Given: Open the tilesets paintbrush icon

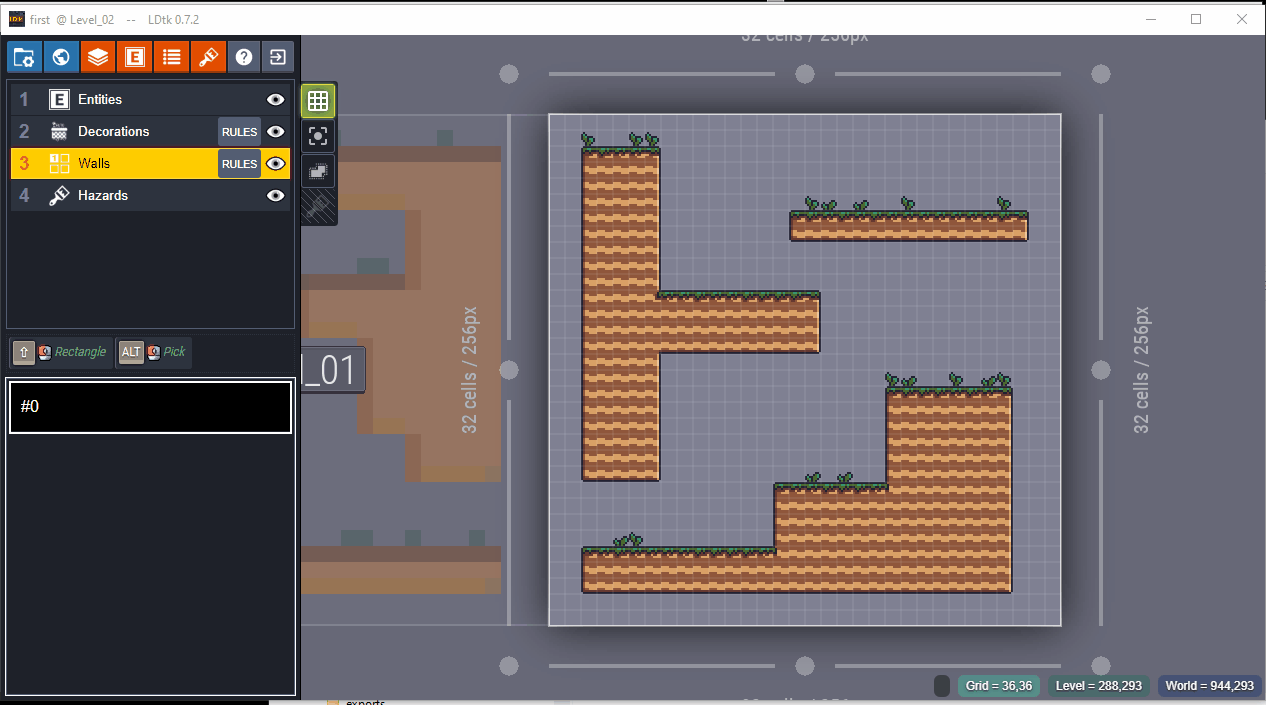Looking at the screenshot, I should pos(208,57).
